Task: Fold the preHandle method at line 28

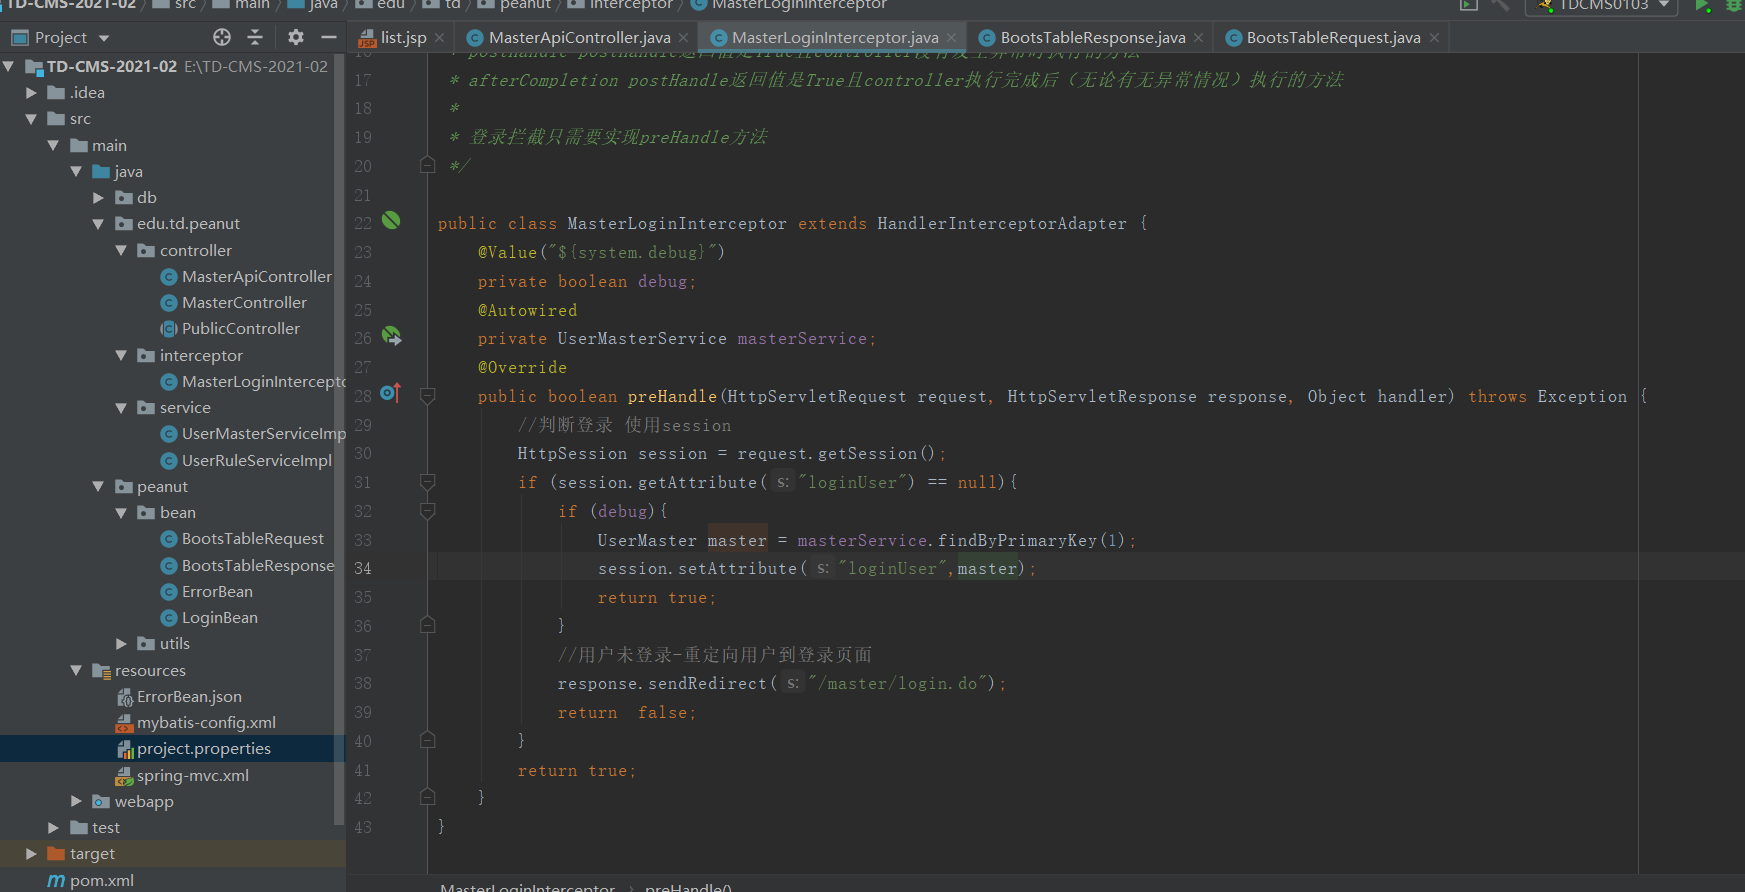Action: [x=428, y=396]
